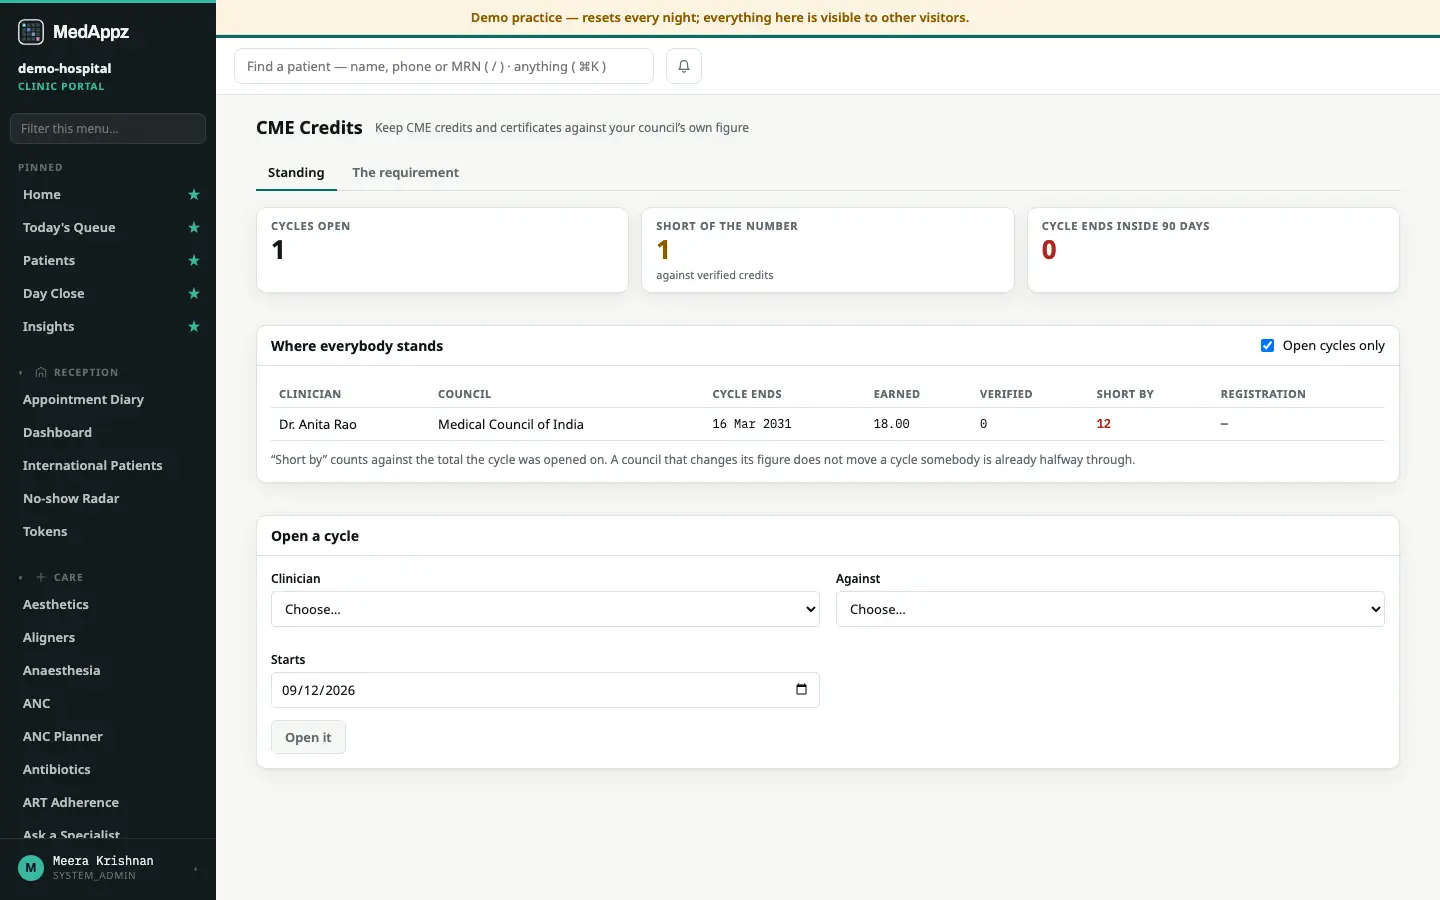Open the Against dropdown
The width and height of the screenshot is (1440, 900).
(x=1110, y=609)
